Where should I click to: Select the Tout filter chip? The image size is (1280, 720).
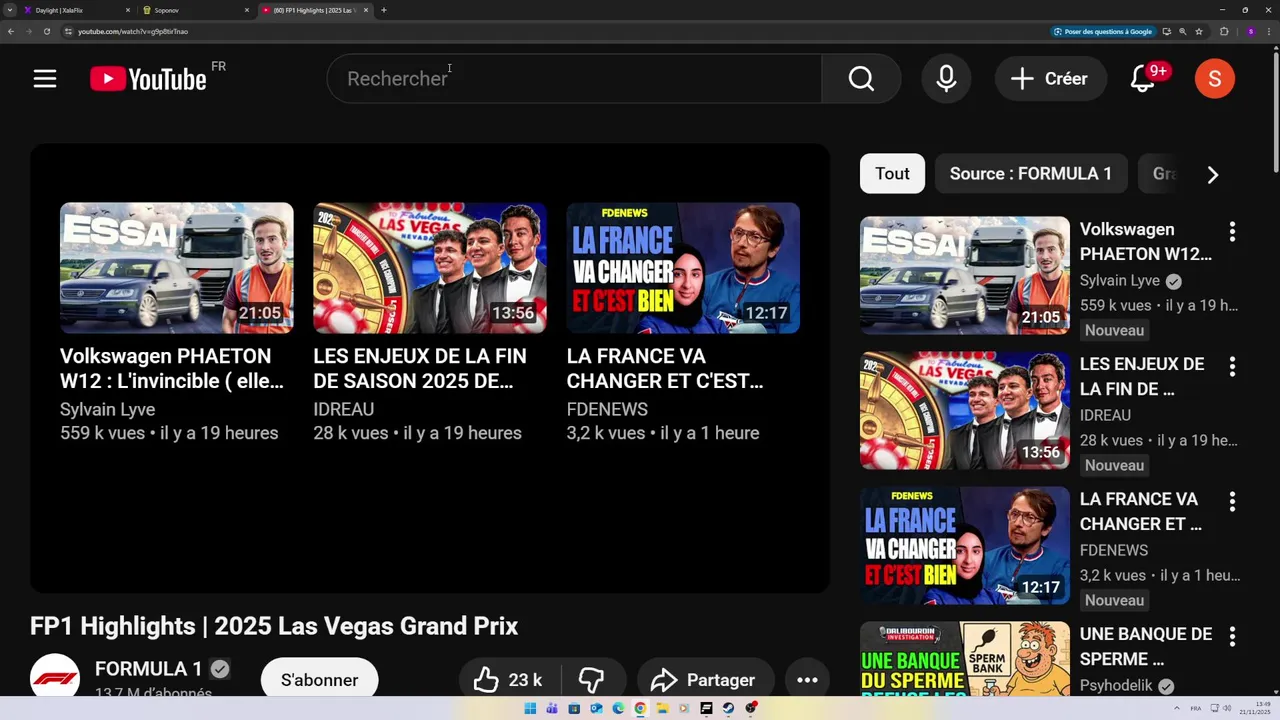coord(892,174)
